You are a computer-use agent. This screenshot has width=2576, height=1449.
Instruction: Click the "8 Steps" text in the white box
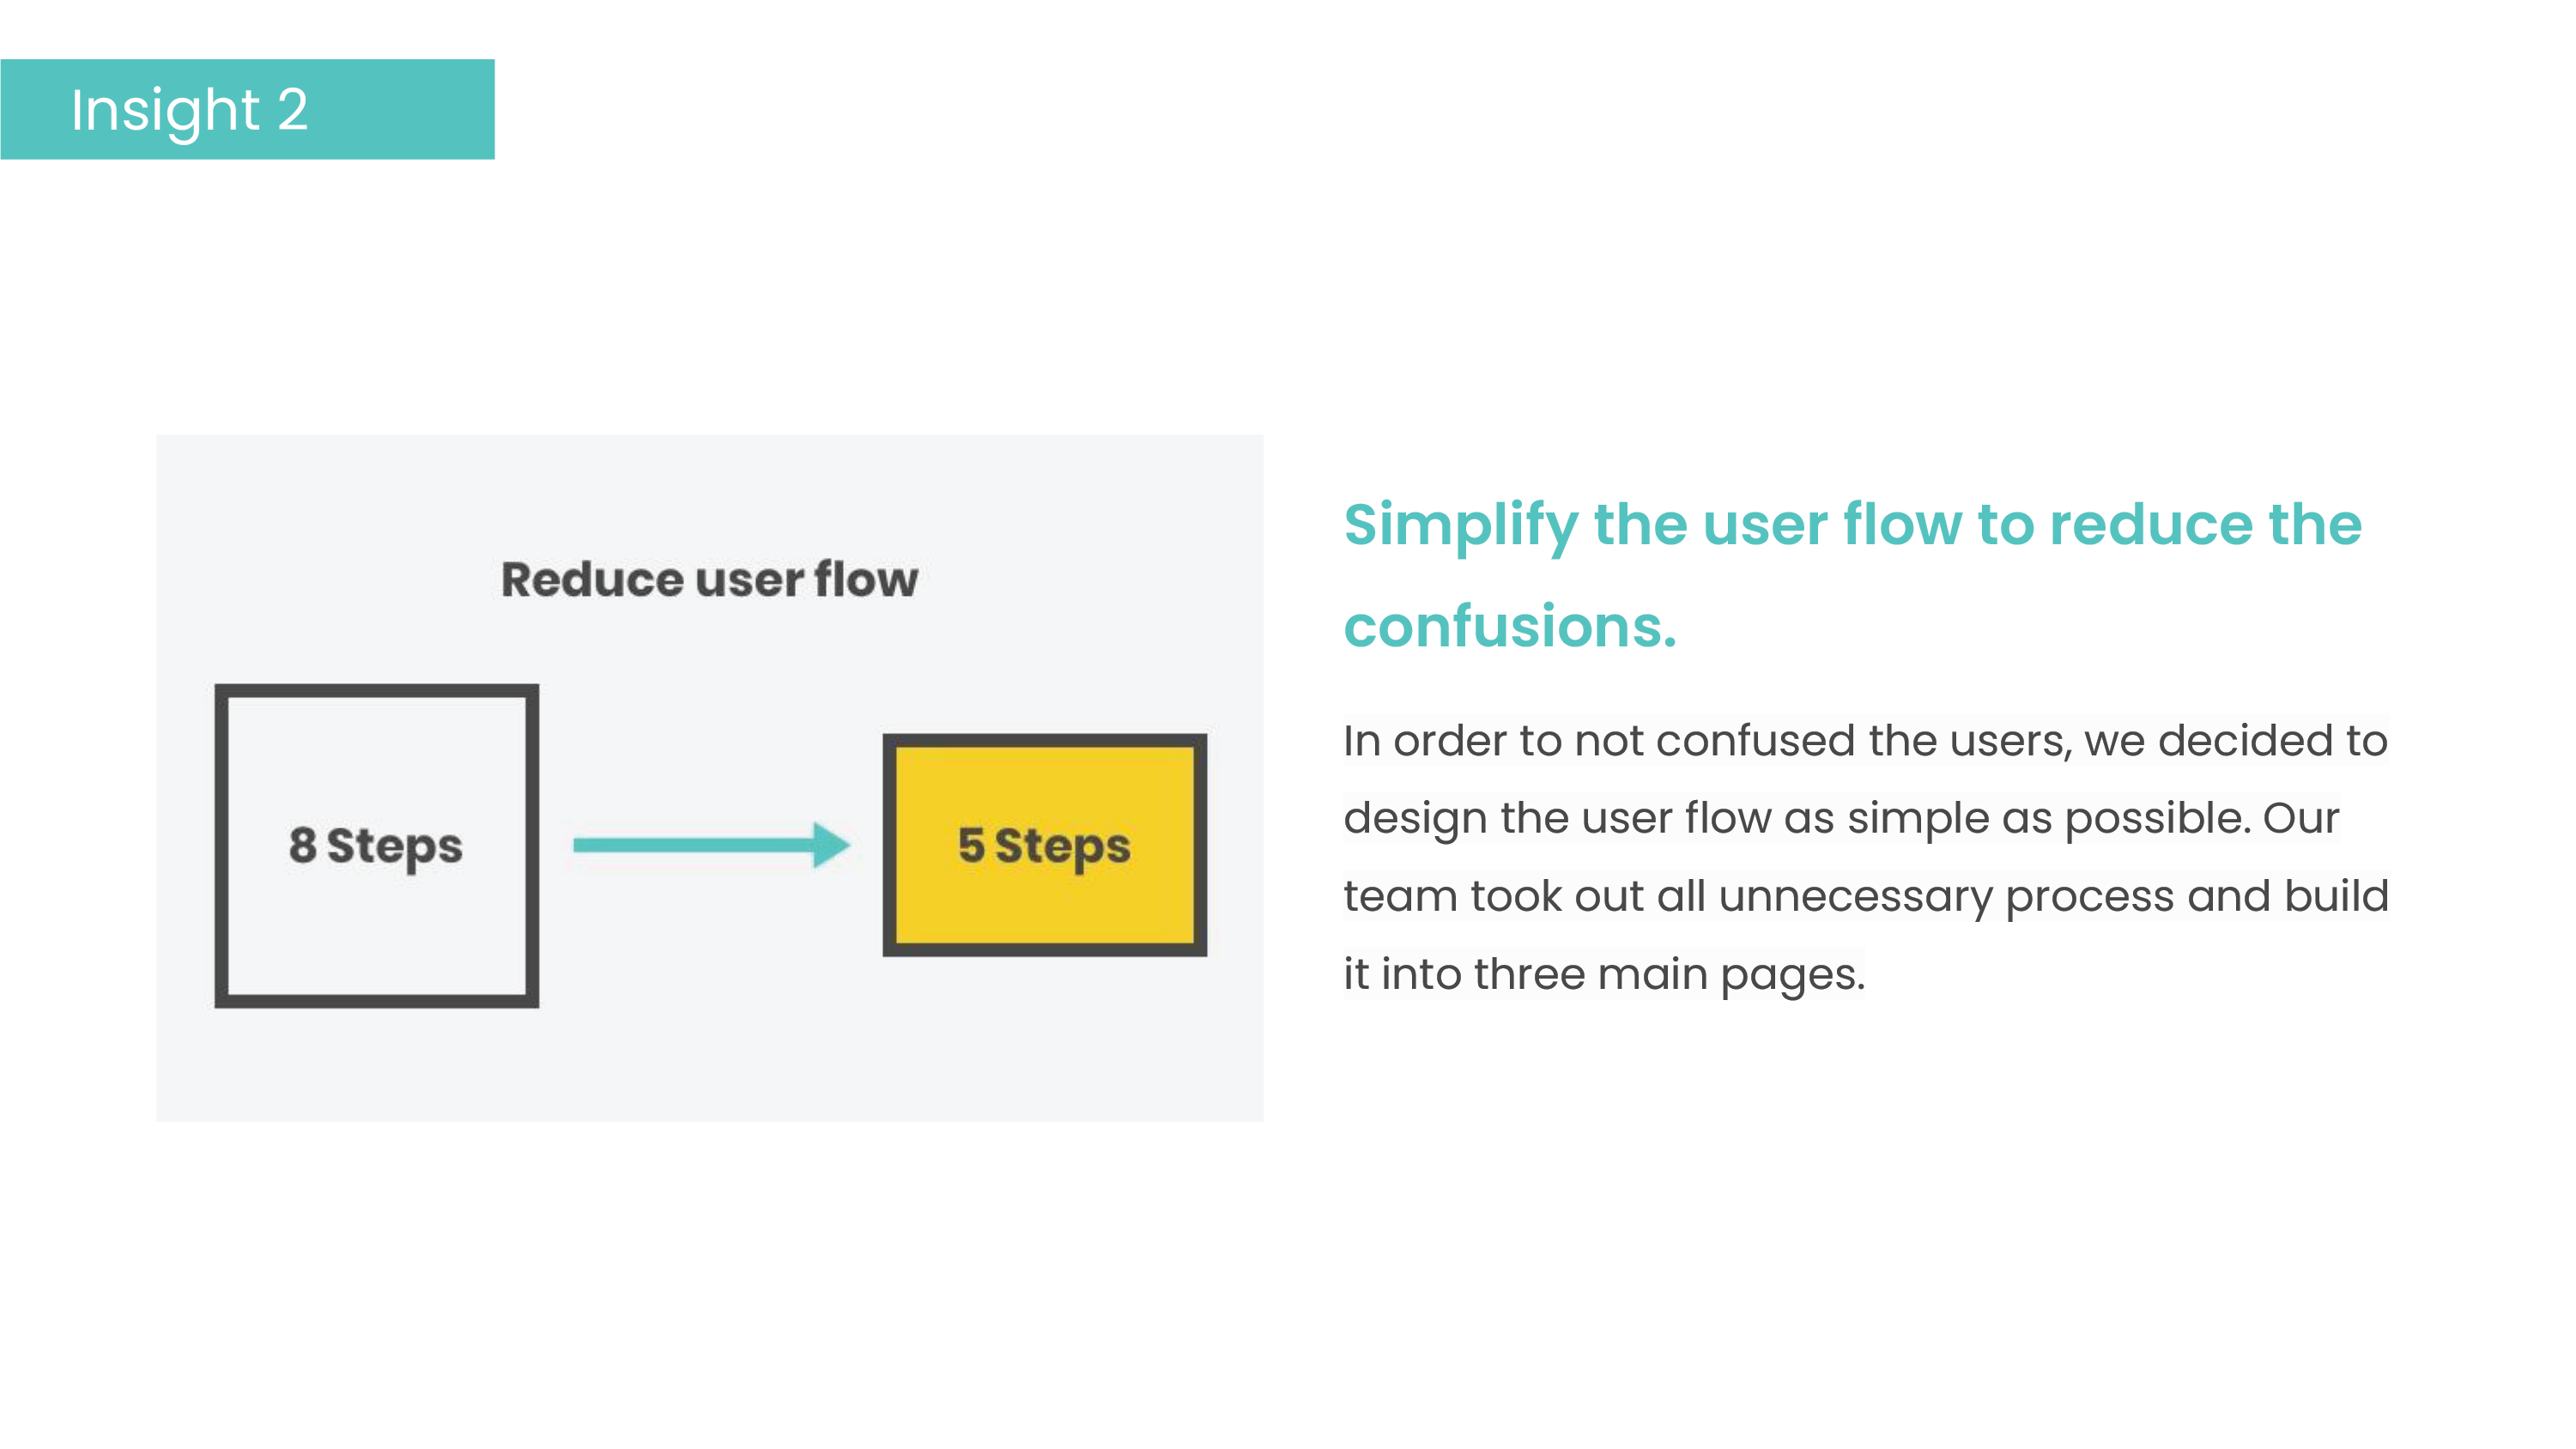(x=376, y=846)
